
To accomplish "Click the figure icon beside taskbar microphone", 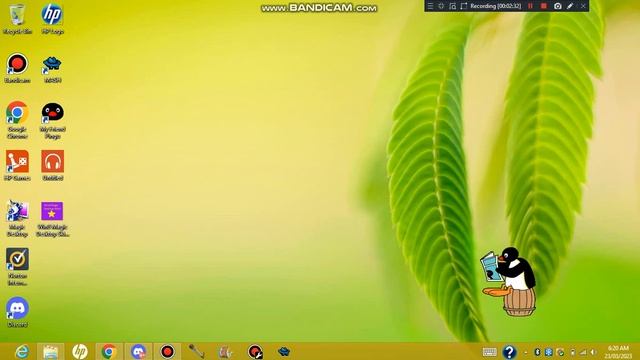I will (225, 351).
